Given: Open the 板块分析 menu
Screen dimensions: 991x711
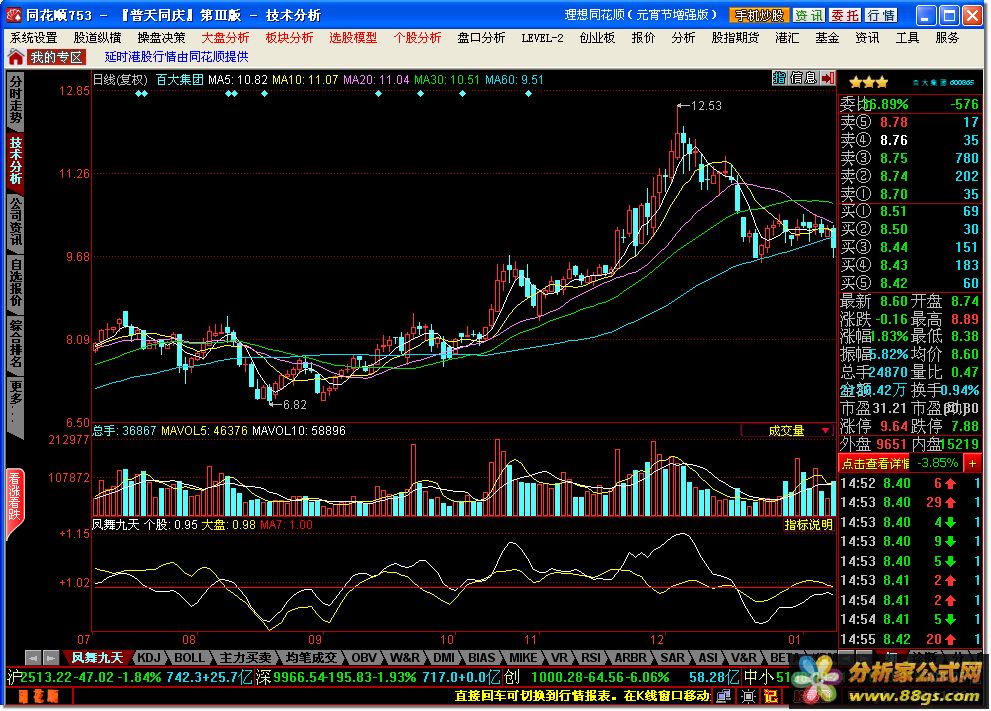Looking at the screenshot, I should [289, 38].
